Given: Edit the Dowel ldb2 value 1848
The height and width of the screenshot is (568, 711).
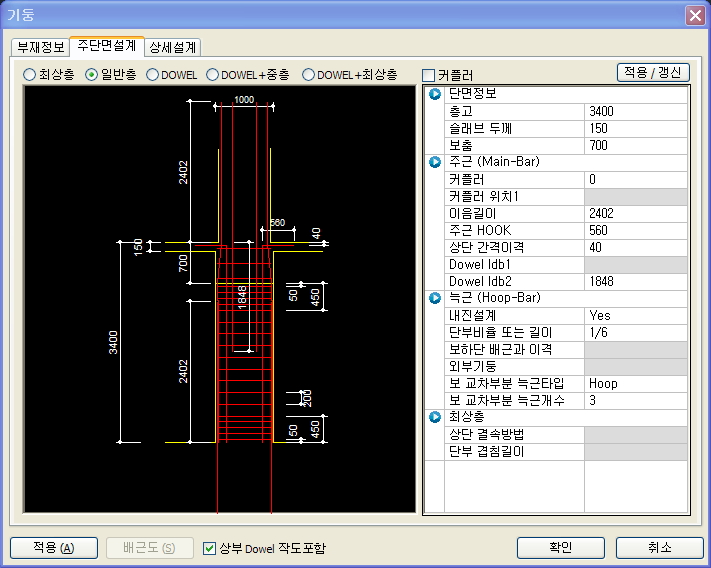Looking at the screenshot, I should pyautogui.click(x=636, y=282).
